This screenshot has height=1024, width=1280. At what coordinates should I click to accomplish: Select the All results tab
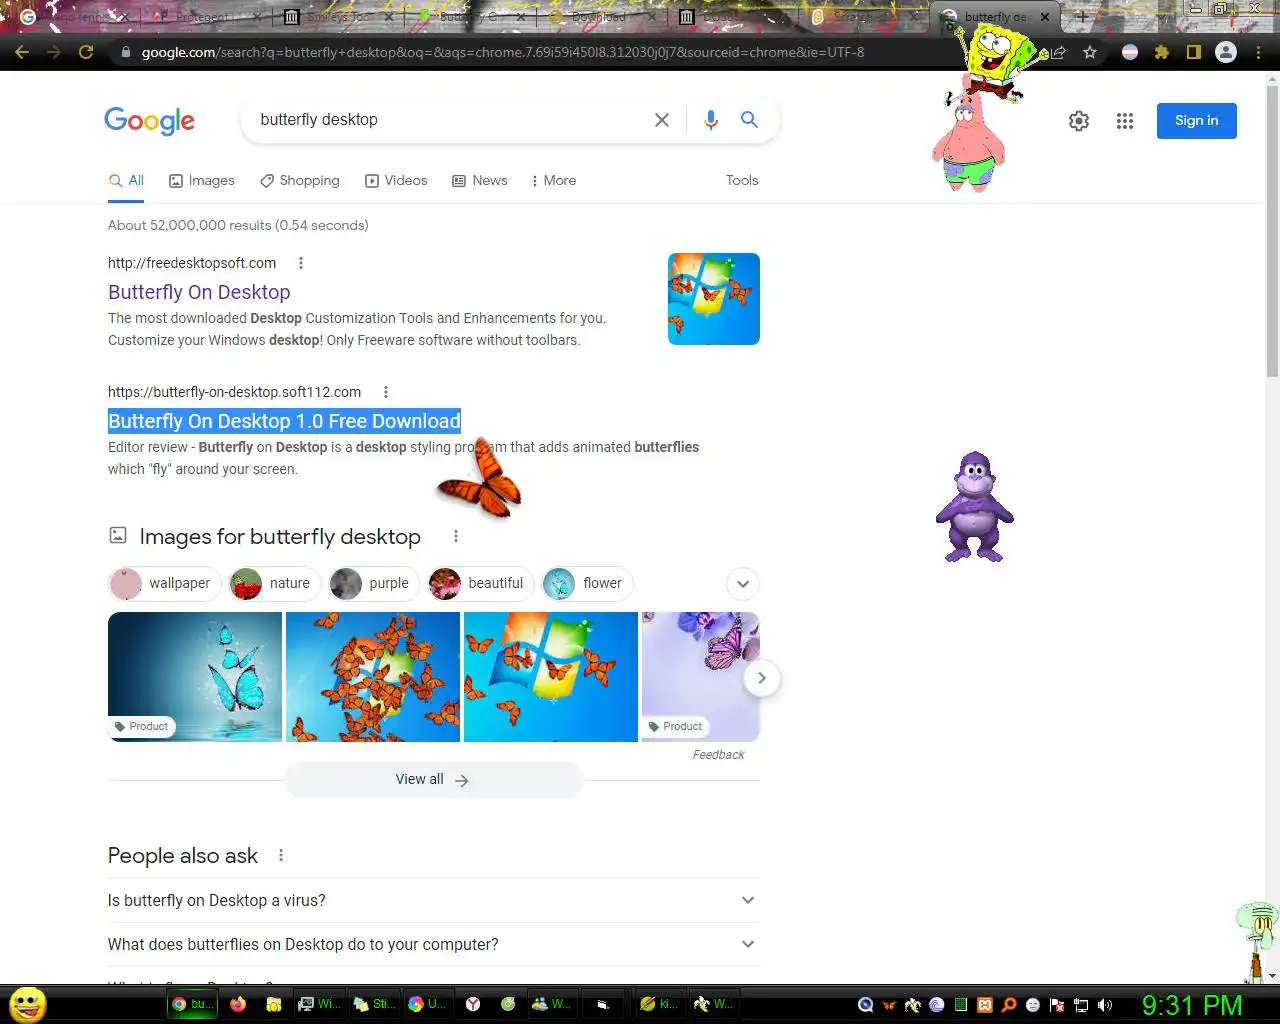[x=127, y=181]
